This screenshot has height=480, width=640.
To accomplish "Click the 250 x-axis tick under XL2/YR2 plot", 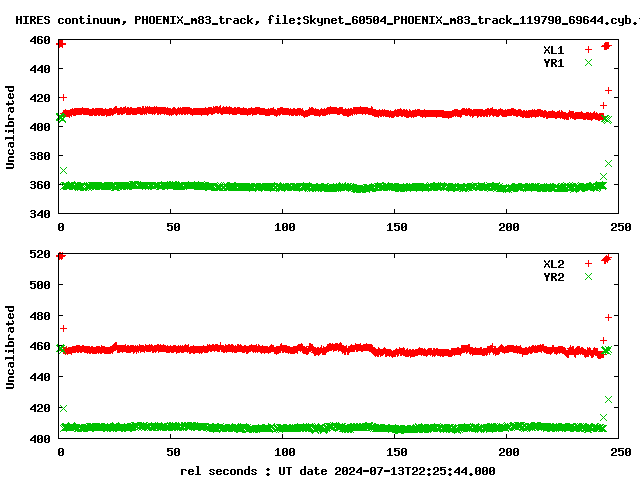I will point(621,452).
